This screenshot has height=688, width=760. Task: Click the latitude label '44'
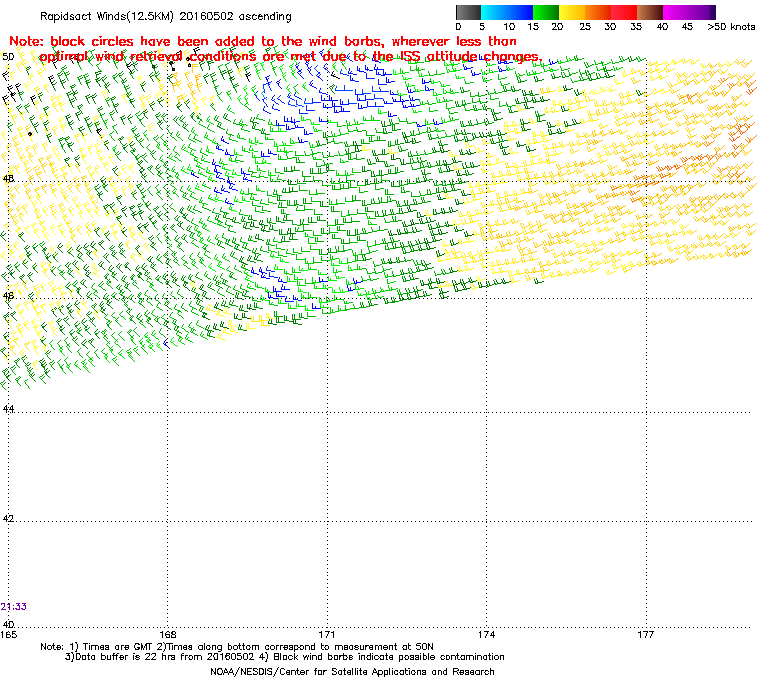(8, 409)
